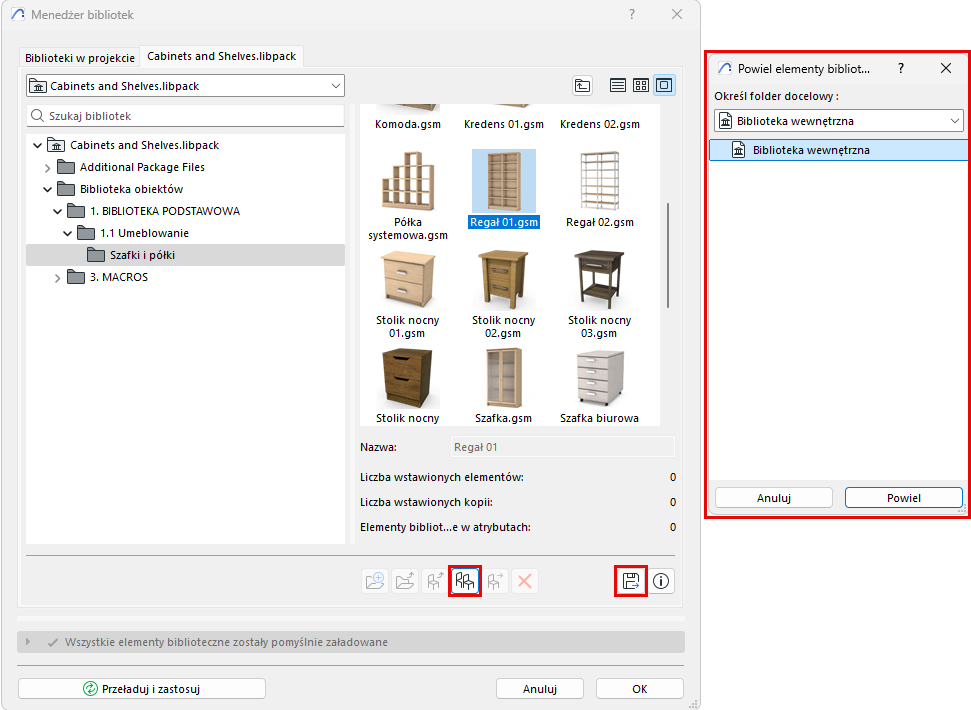Collapse the 1. BIBLIOTEKA PODSTAWOWA folder
Viewport: 971px width, 710px height.
pos(58,212)
